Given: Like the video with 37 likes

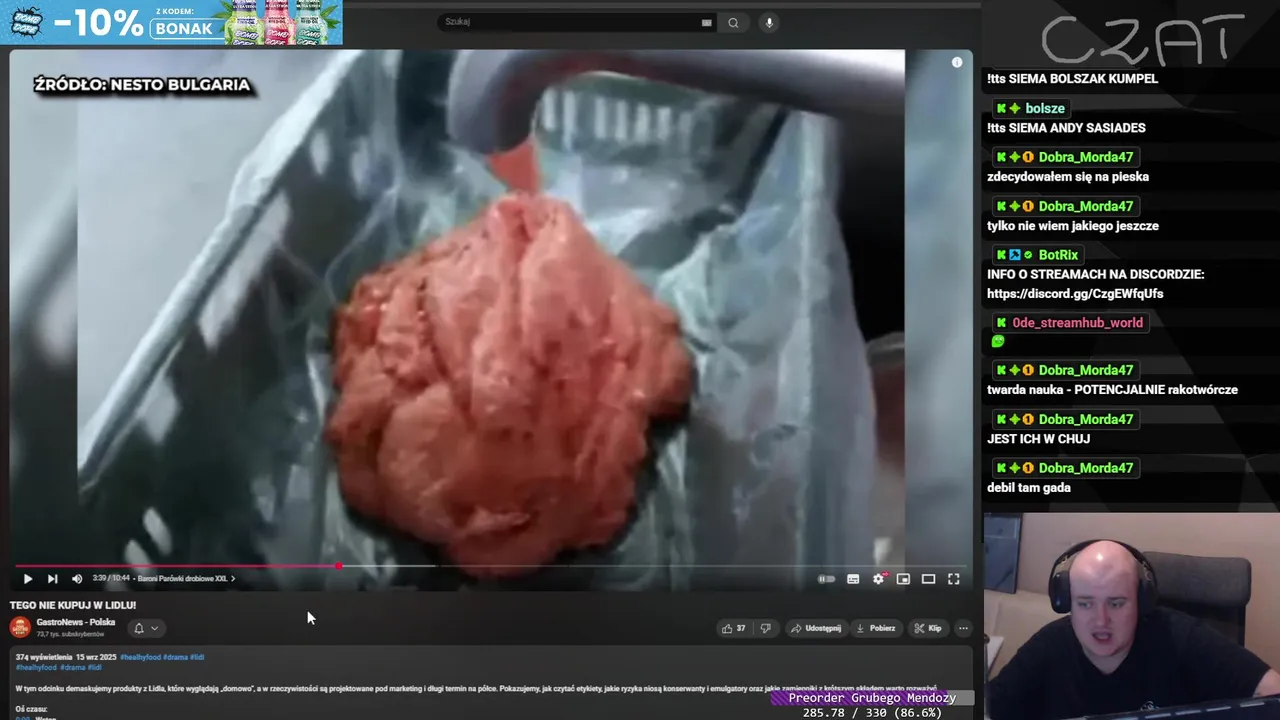Looking at the screenshot, I should [x=734, y=628].
